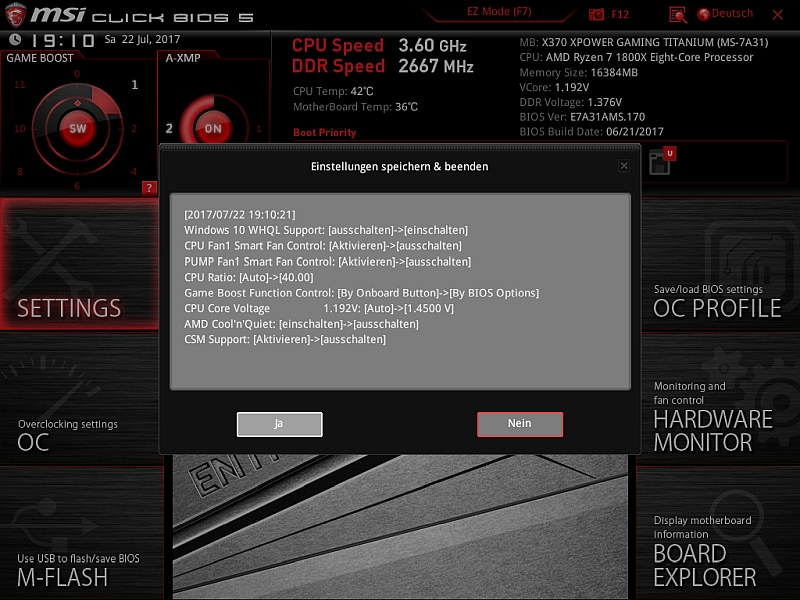Click the 19:10 time display

[x=63, y=40]
